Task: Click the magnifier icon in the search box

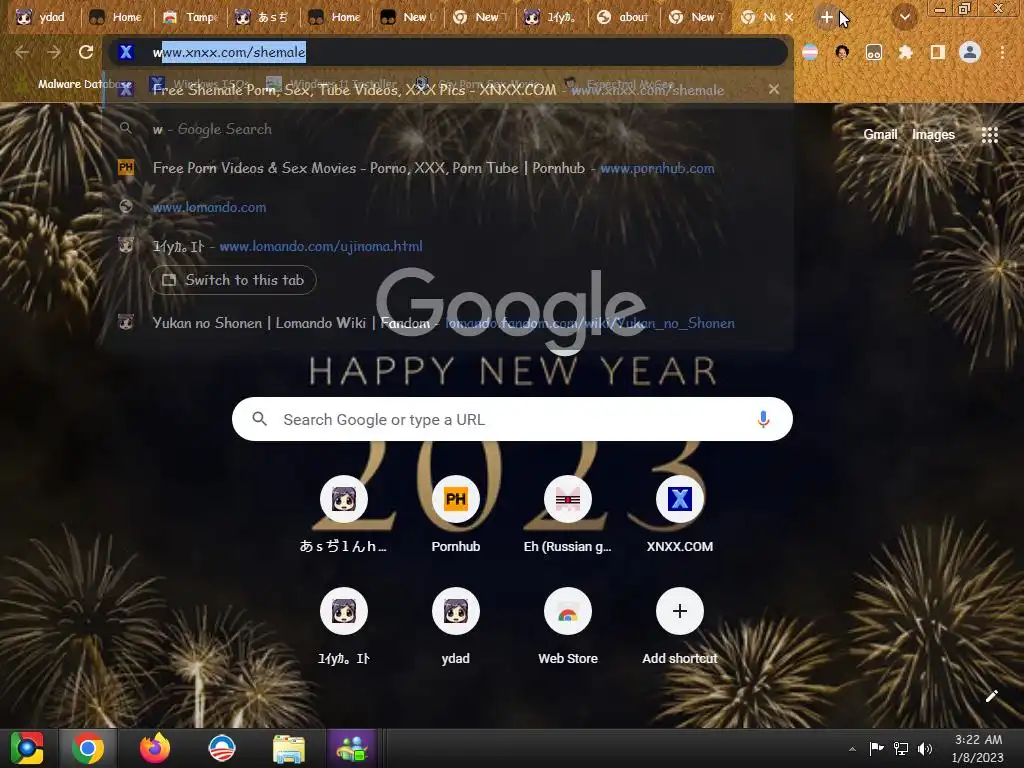Action: point(259,419)
